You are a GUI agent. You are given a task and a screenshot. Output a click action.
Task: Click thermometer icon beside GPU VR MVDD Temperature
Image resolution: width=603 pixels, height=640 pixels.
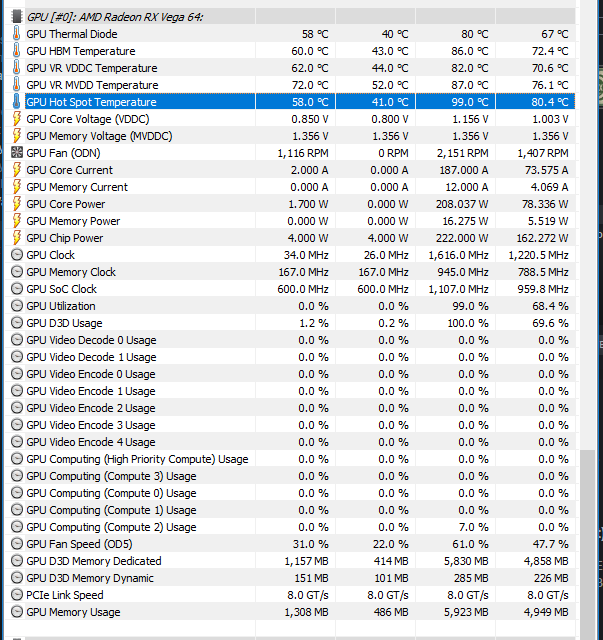(x=16, y=85)
